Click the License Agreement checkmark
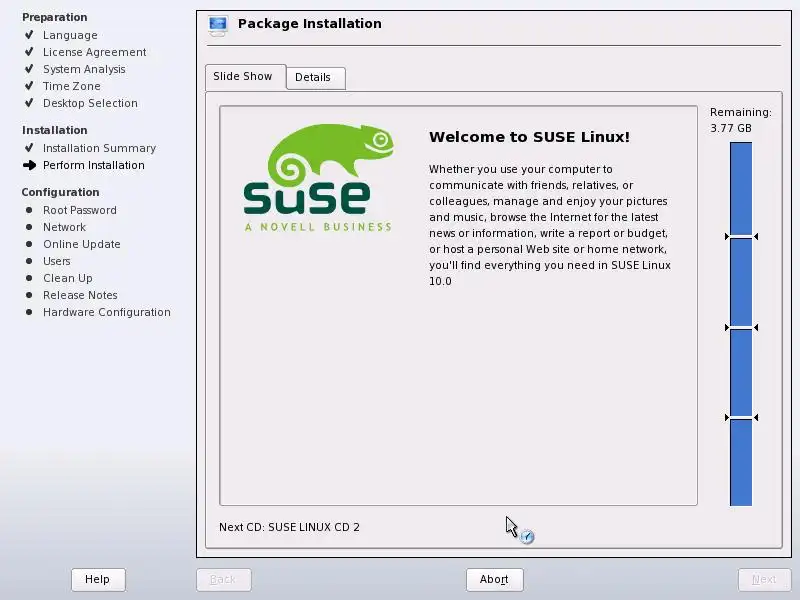The image size is (800, 600). [x=29, y=52]
